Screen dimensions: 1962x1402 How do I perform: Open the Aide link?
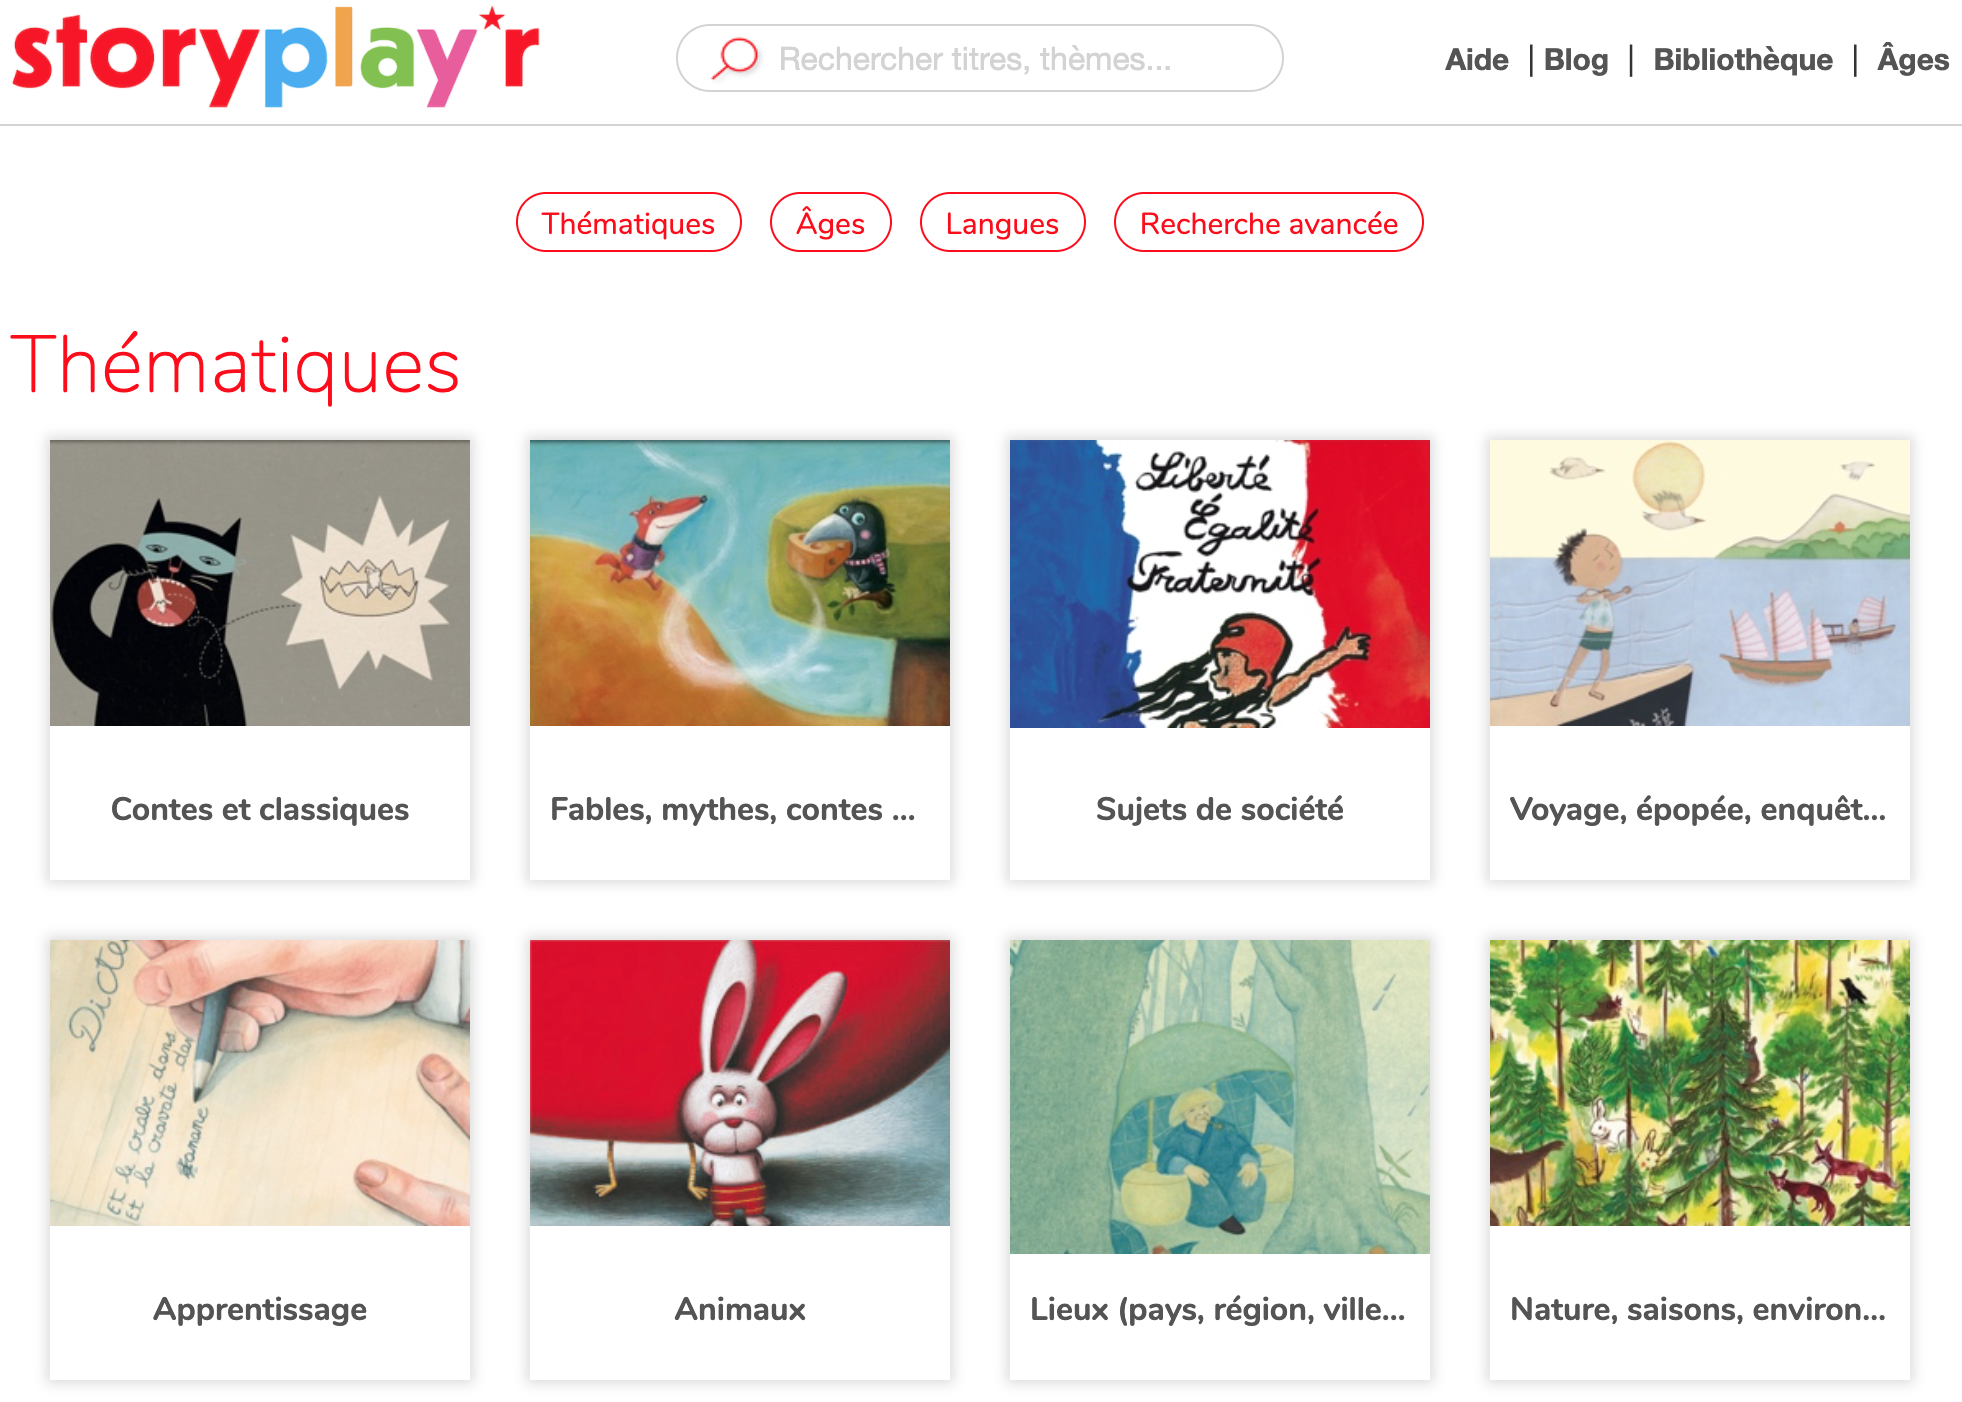pos(1476,60)
